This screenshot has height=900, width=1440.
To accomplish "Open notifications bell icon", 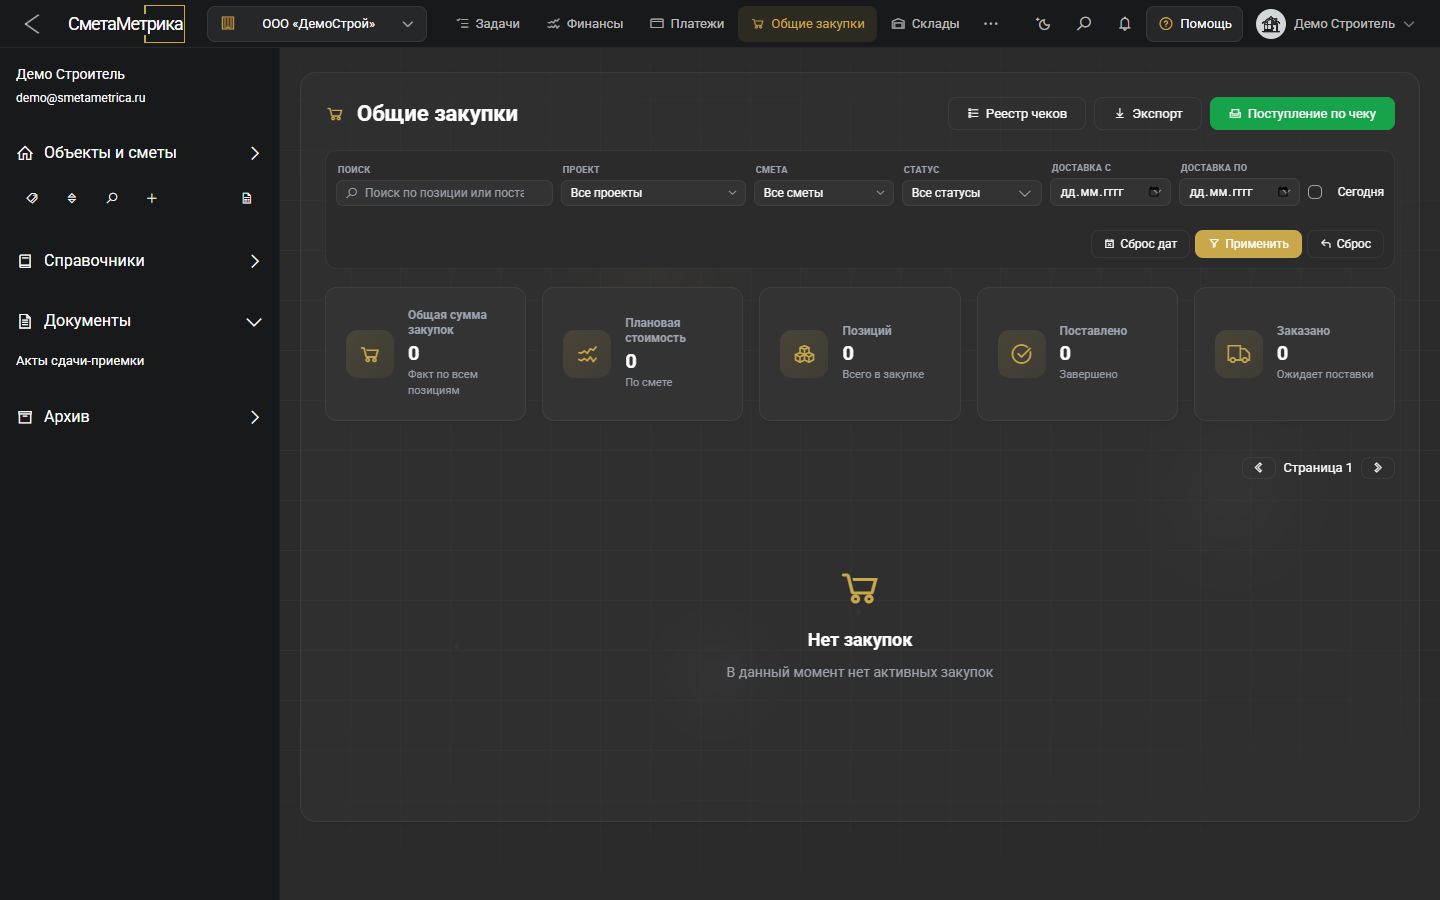I will pyautogui.click(x=1124, y=23).
